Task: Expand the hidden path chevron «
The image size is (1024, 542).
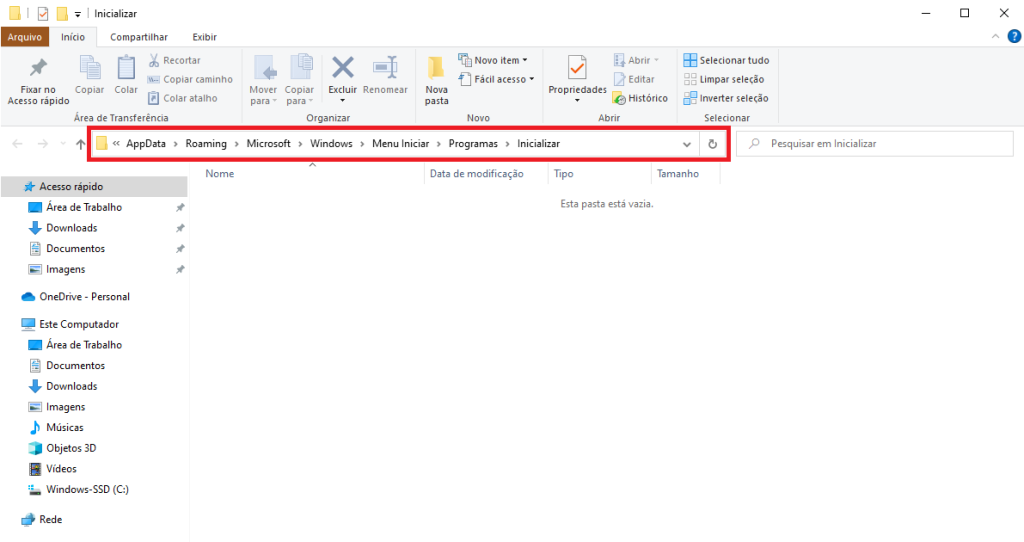Action: pyautogui.click(x=116, y=144)
